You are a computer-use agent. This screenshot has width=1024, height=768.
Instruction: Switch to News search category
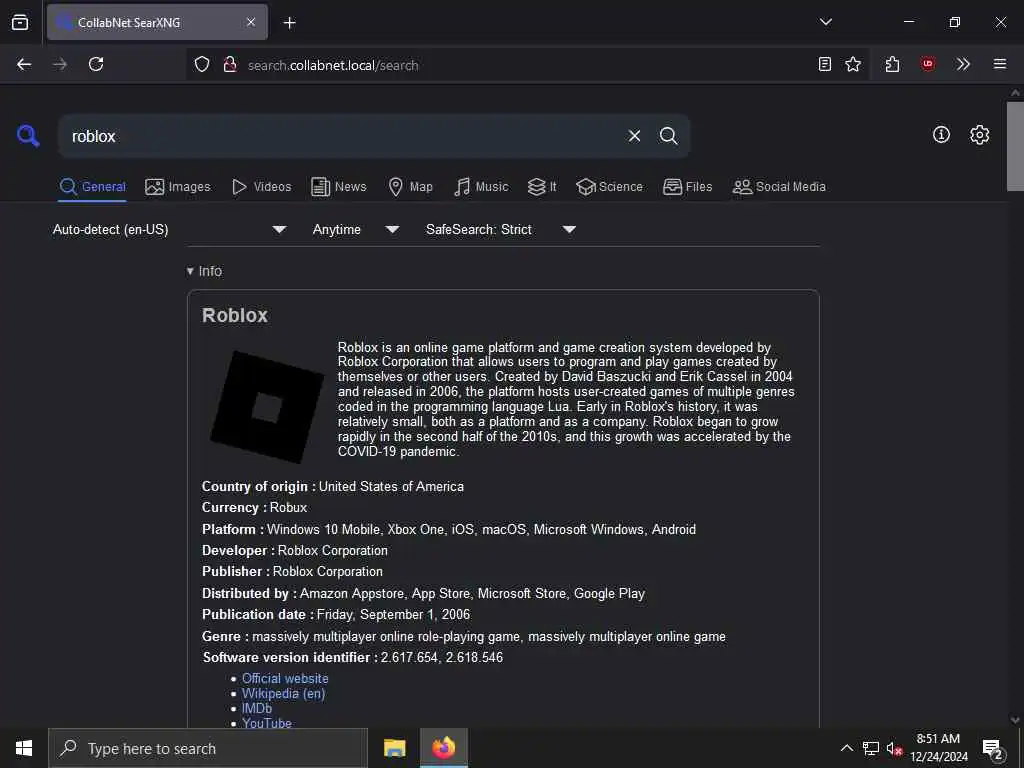coord(339,187)
